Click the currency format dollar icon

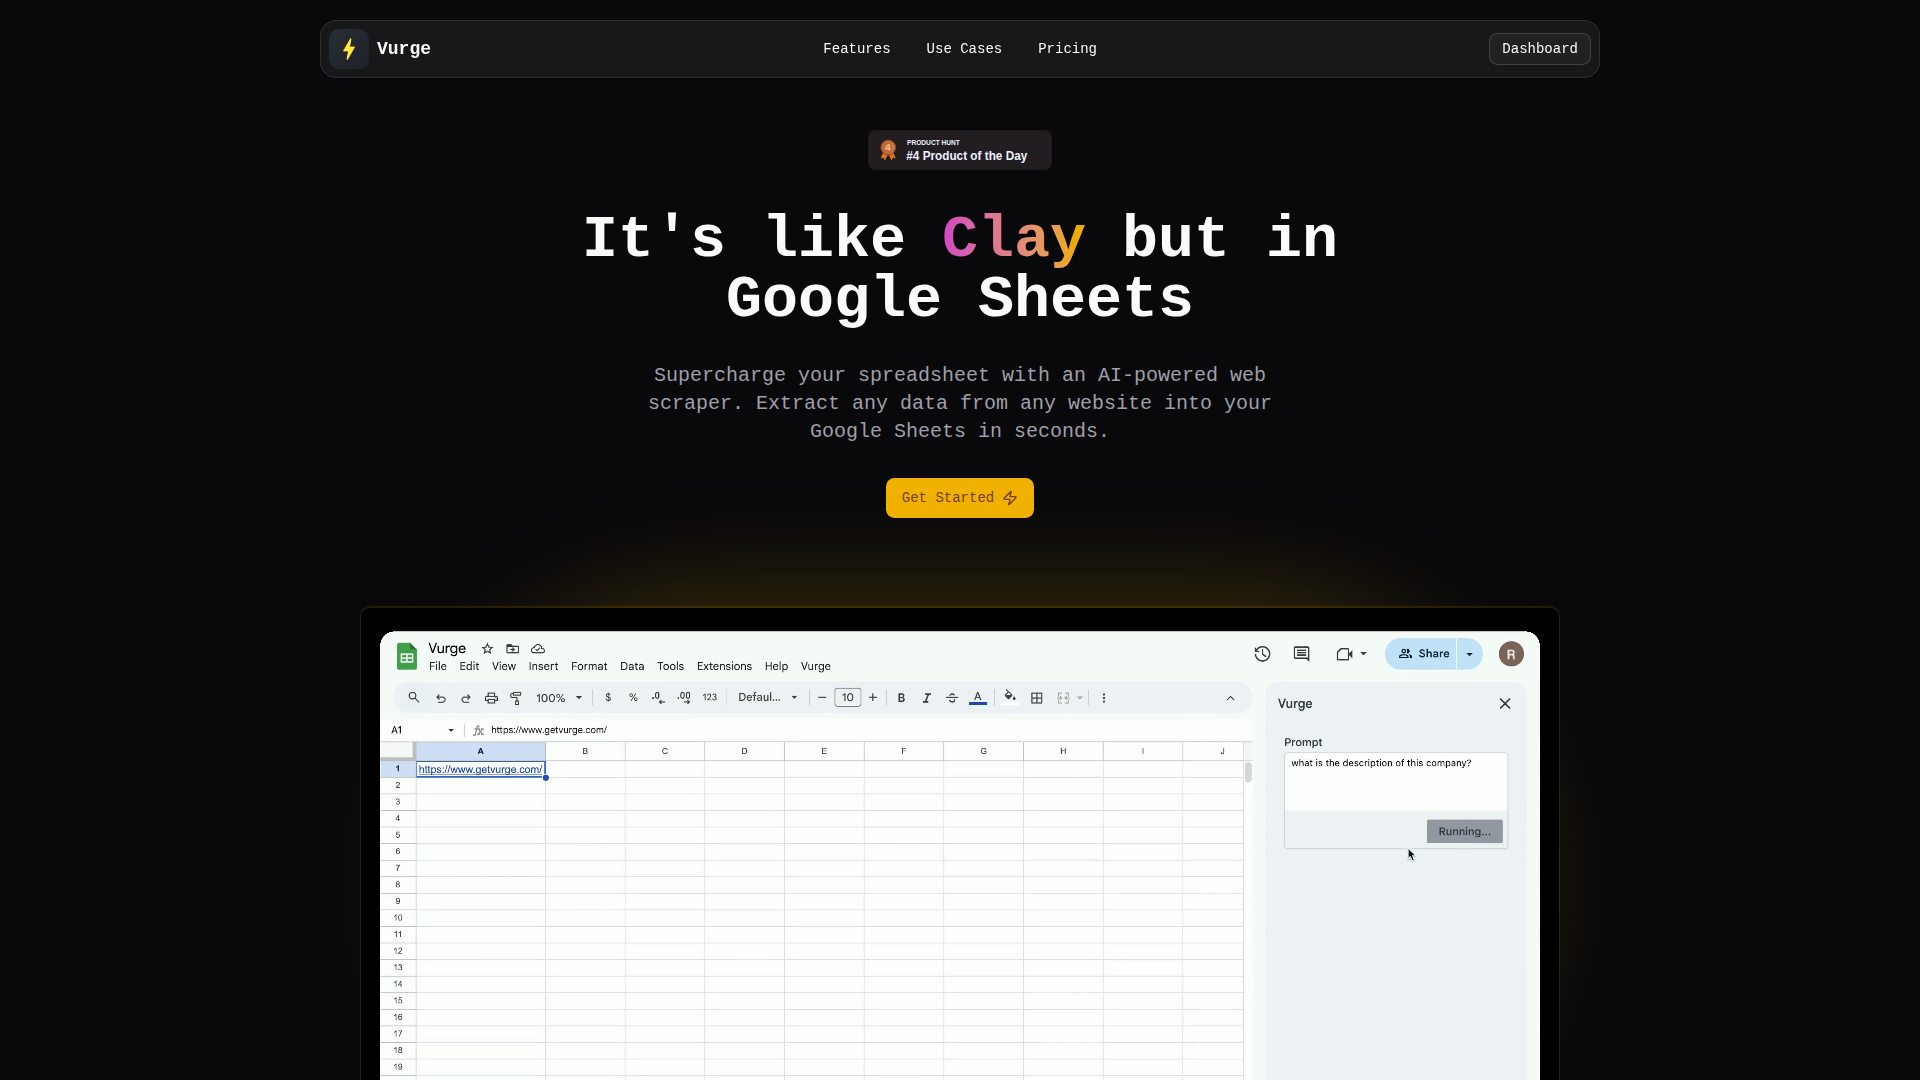608,698
